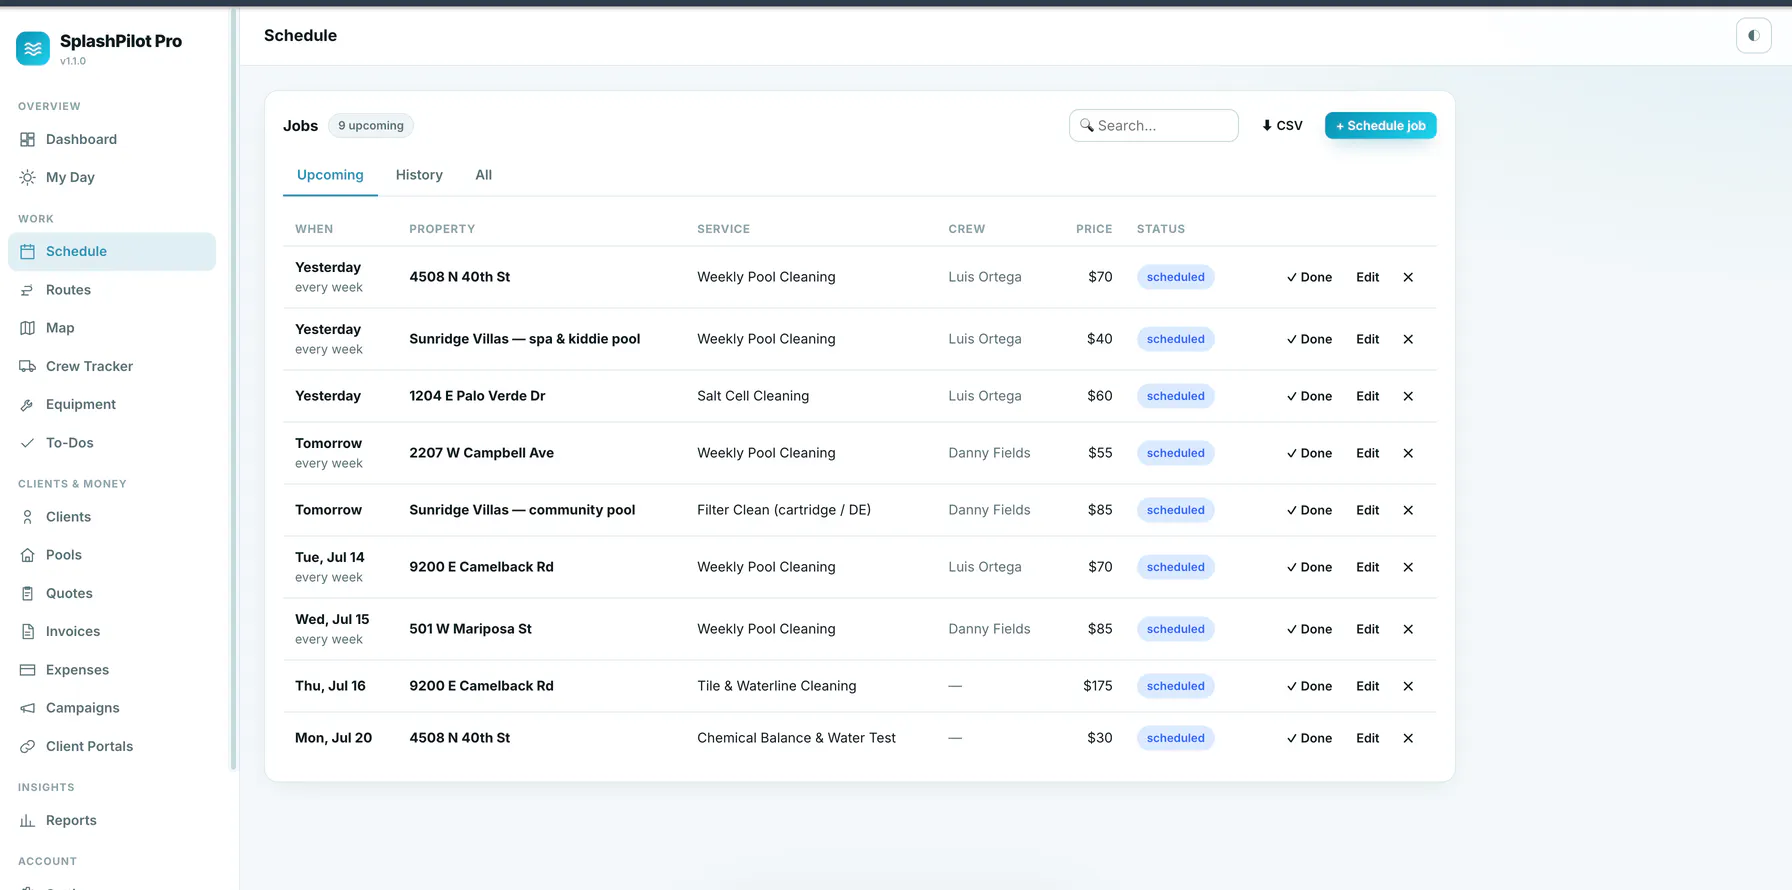Edit the 1204 E Palo Verde Dr job
The height and width of the screenshot is (890, 1792).
[1367, 396]
